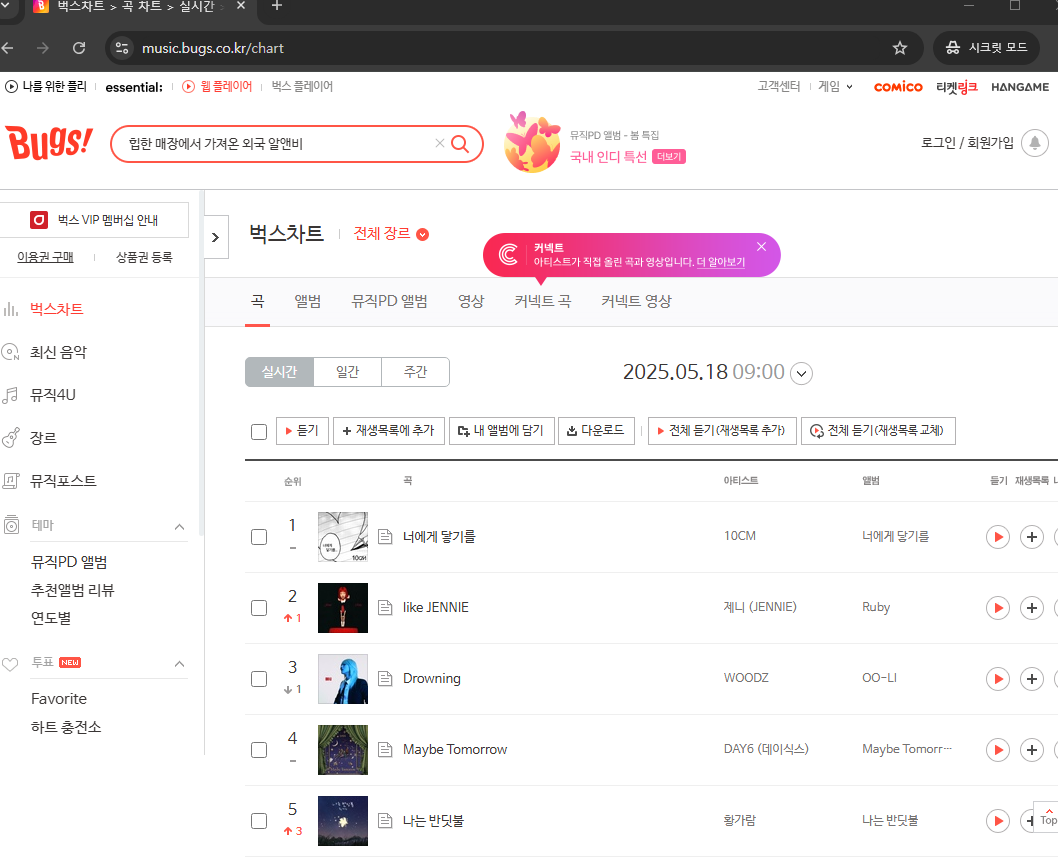The width and height of the screenshot is (1058, 866).
Task: Check the checkbox for rank 1 song
Action: coord(259,536)
